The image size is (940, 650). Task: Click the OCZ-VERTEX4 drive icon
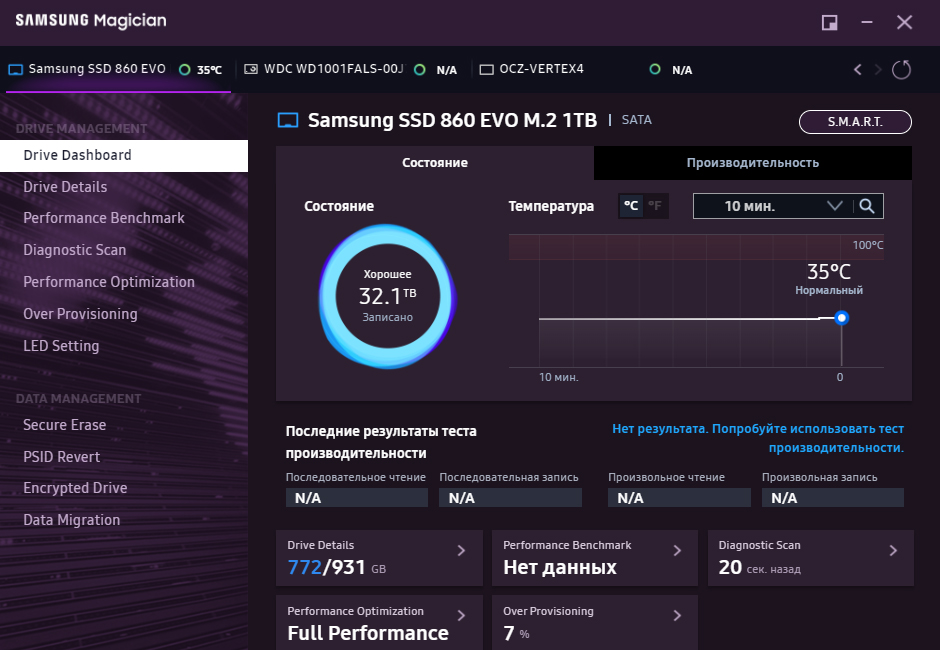(x=486, y=70)
